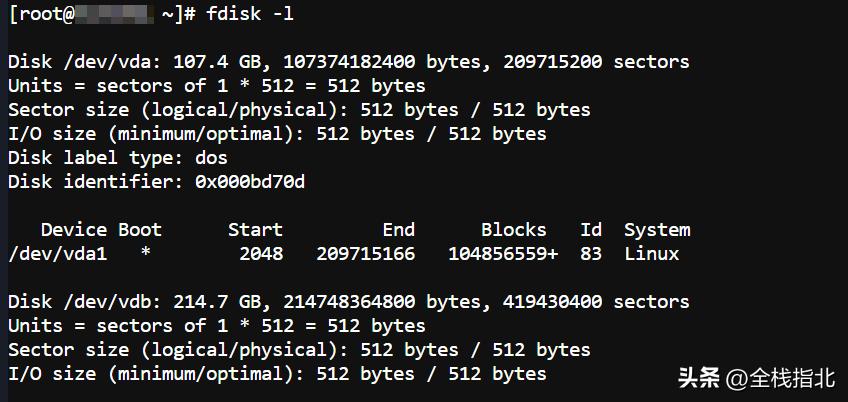Click the '209715200' sectors count

553,62
